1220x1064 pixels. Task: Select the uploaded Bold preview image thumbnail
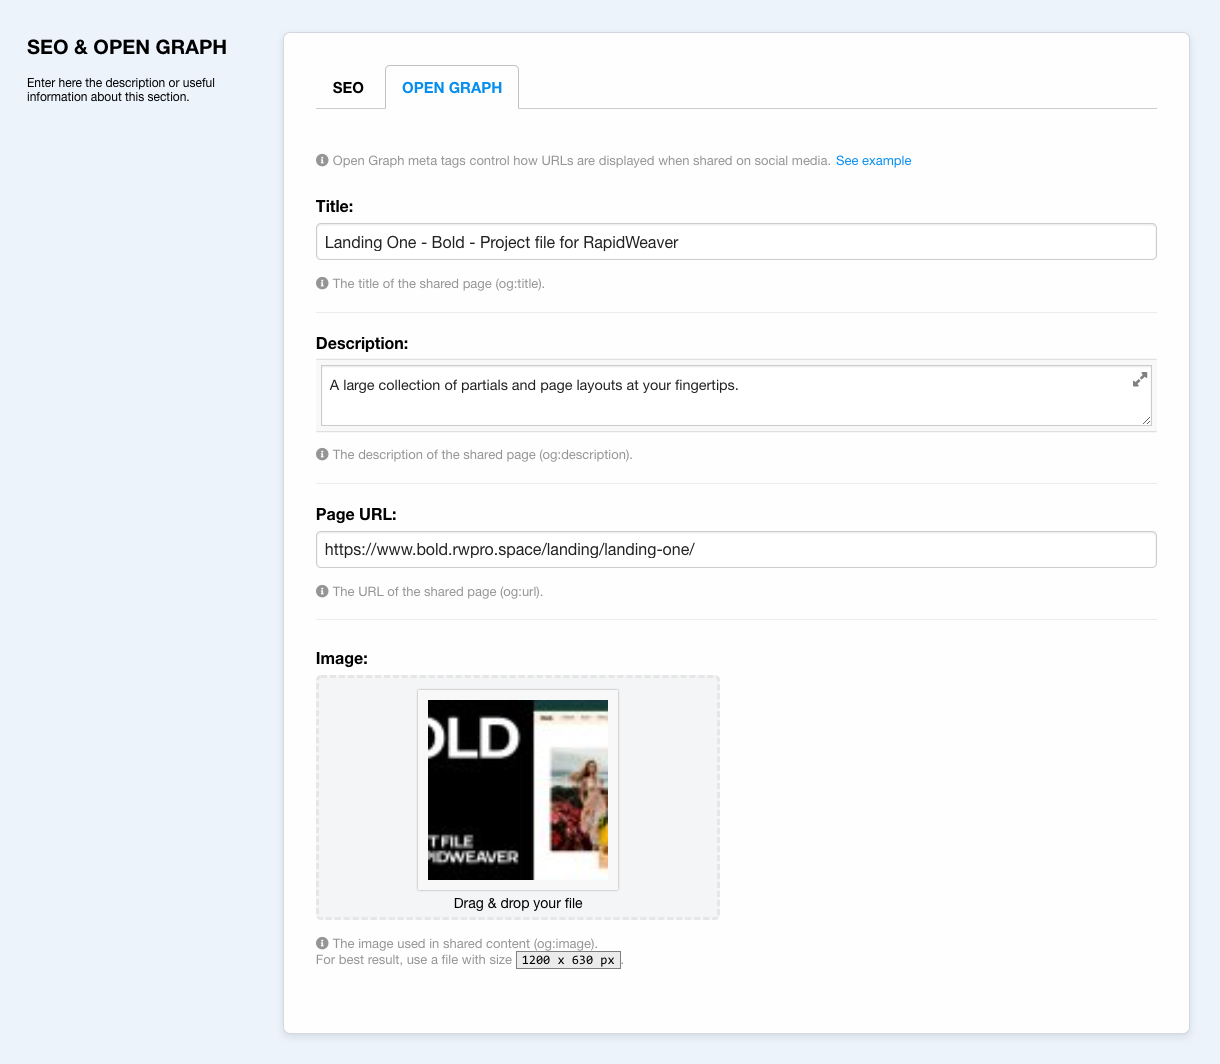click(x=518, y=789)
